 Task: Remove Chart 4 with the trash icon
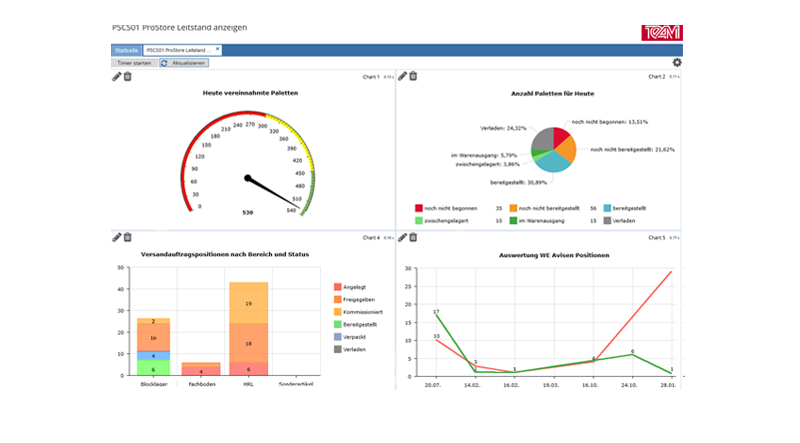(128, 237)
